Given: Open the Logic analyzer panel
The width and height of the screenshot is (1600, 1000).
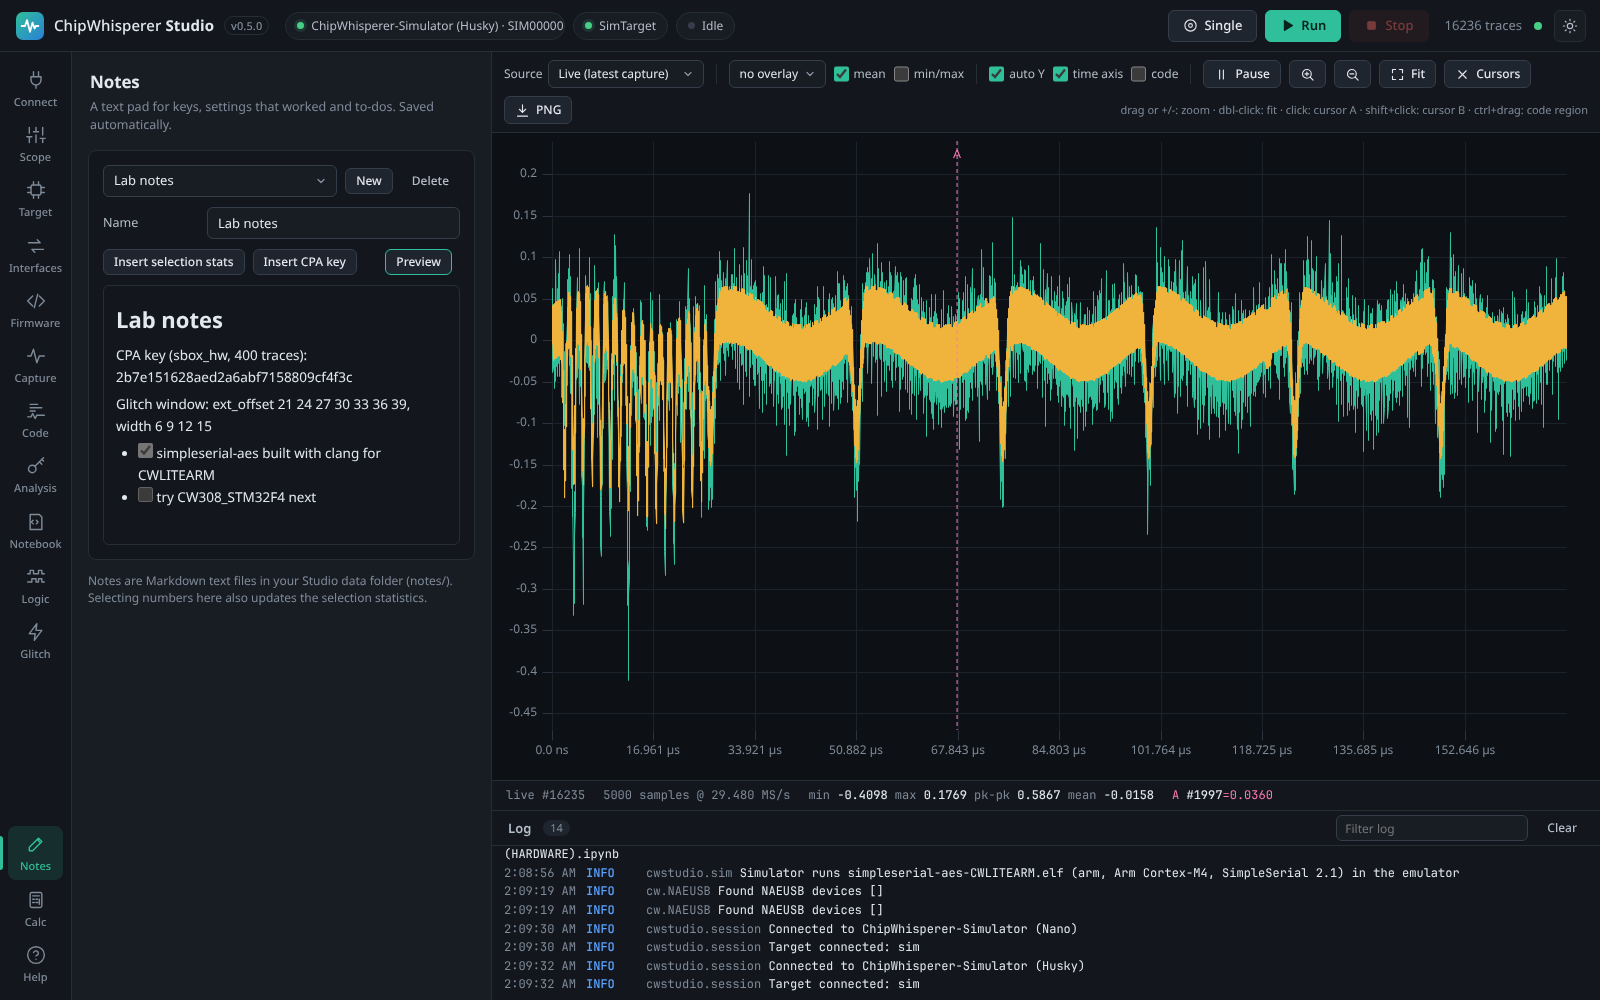Looking at the screenshot, I should click(x=35, y=586).
